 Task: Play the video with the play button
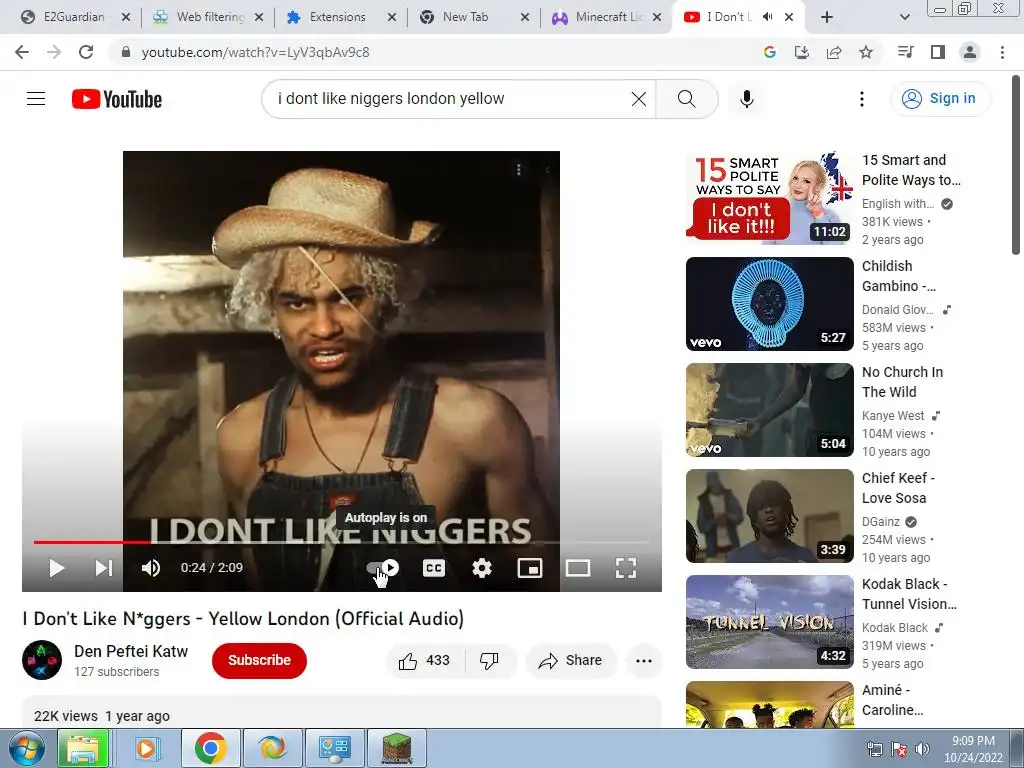click(x=57, y=568)
